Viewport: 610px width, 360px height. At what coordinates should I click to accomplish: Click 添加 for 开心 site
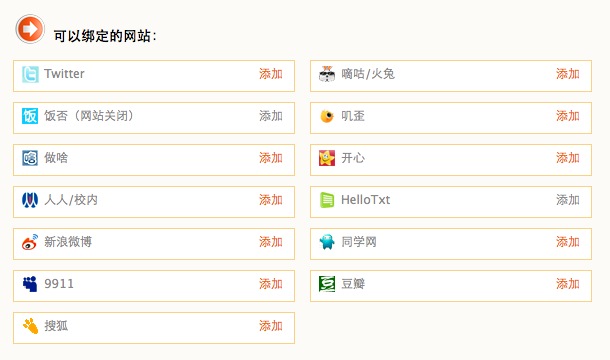[568, 158]
